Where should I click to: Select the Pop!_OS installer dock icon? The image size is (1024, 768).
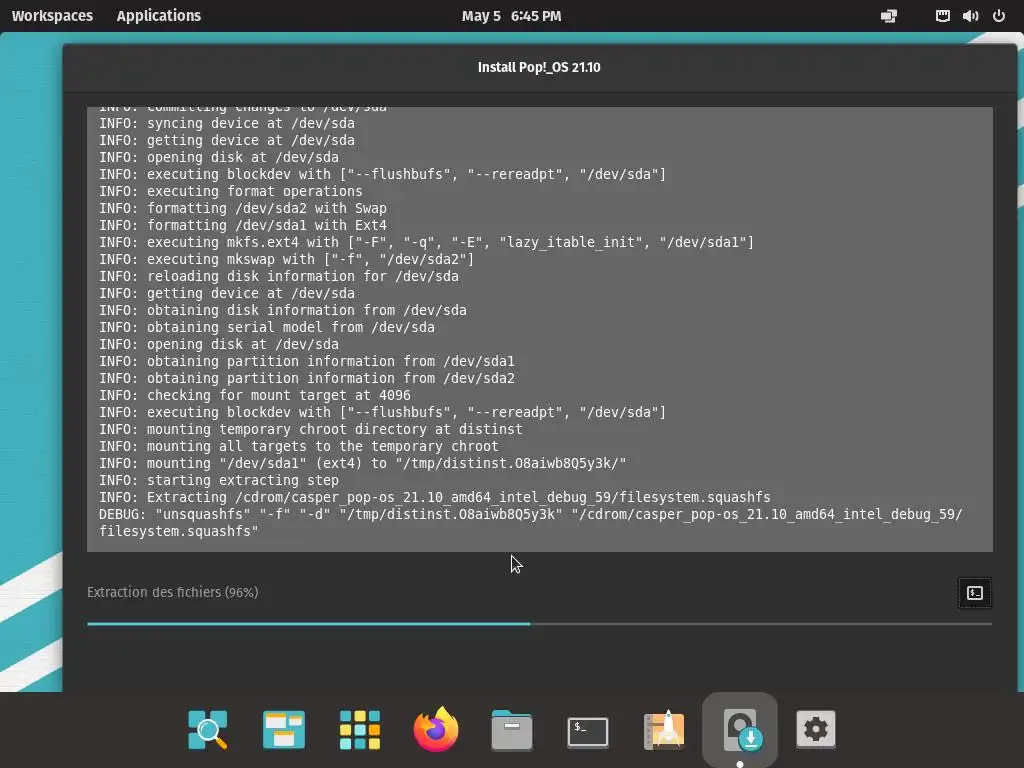click(740, 729)
